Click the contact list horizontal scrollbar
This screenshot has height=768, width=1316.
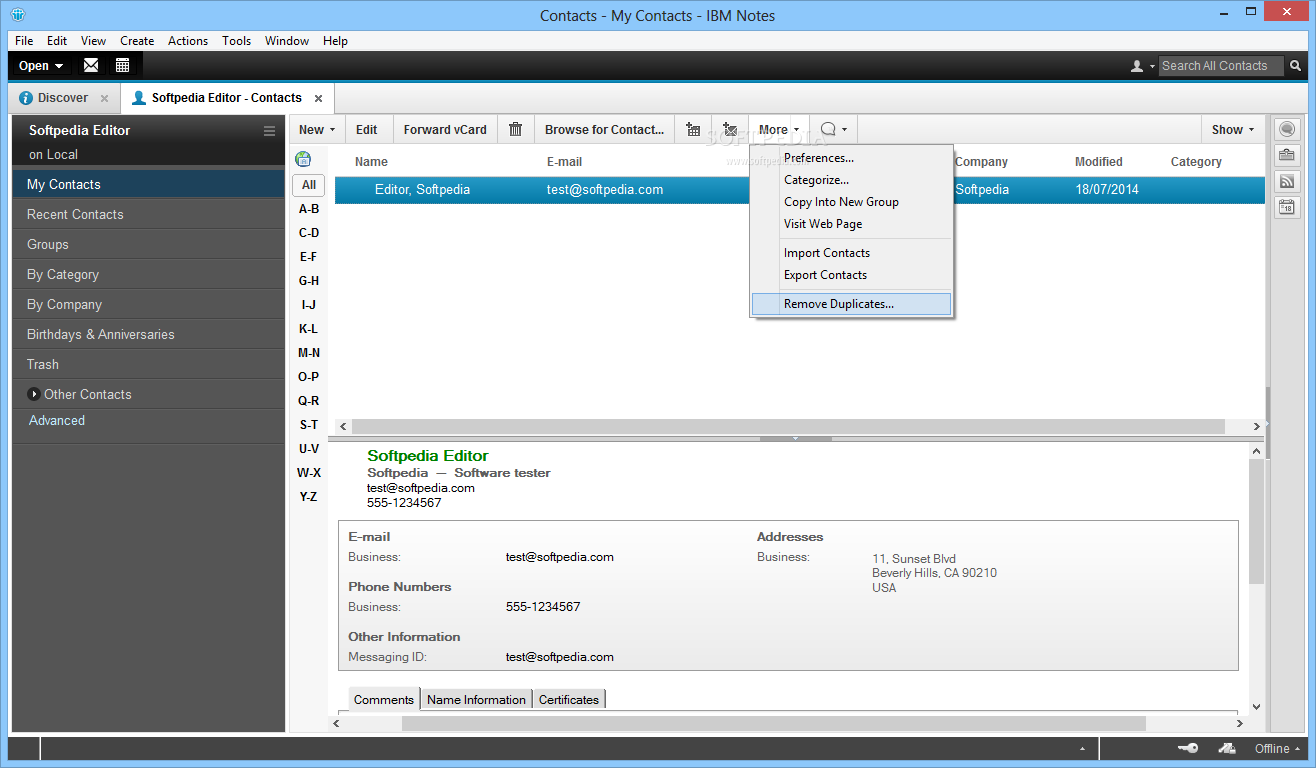coord(789,426)
